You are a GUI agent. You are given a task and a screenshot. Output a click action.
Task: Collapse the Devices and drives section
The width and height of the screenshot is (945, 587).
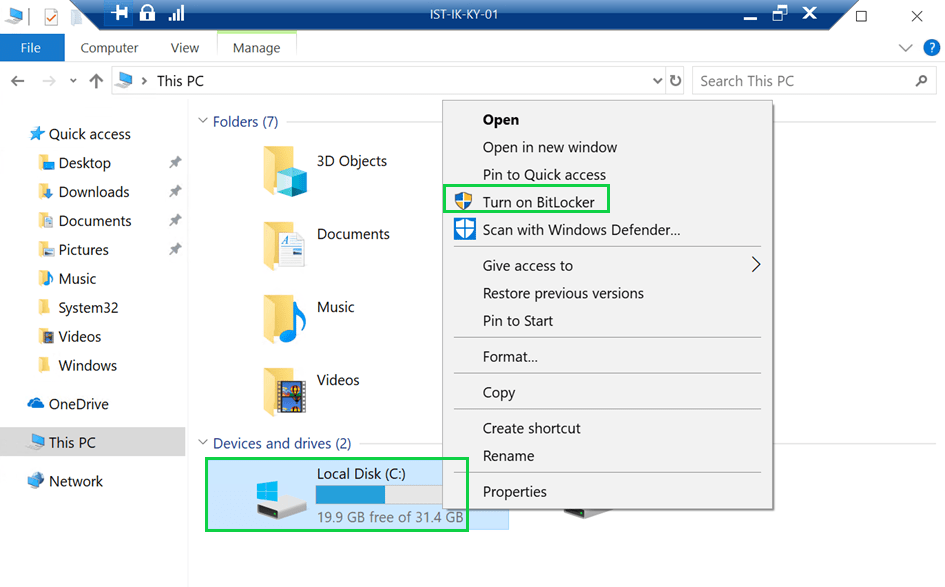pos(203,443)
